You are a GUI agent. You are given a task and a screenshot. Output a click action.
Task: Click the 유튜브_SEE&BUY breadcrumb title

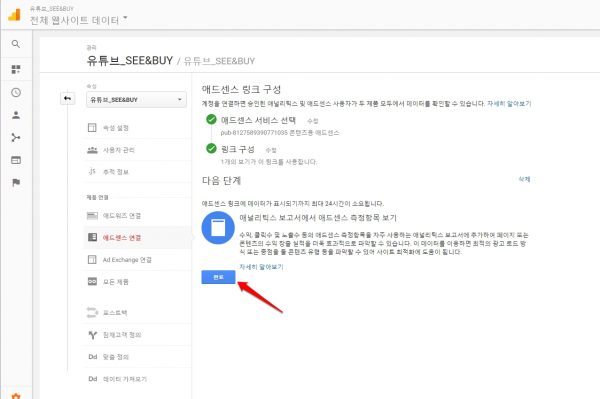tap(130, 60)
